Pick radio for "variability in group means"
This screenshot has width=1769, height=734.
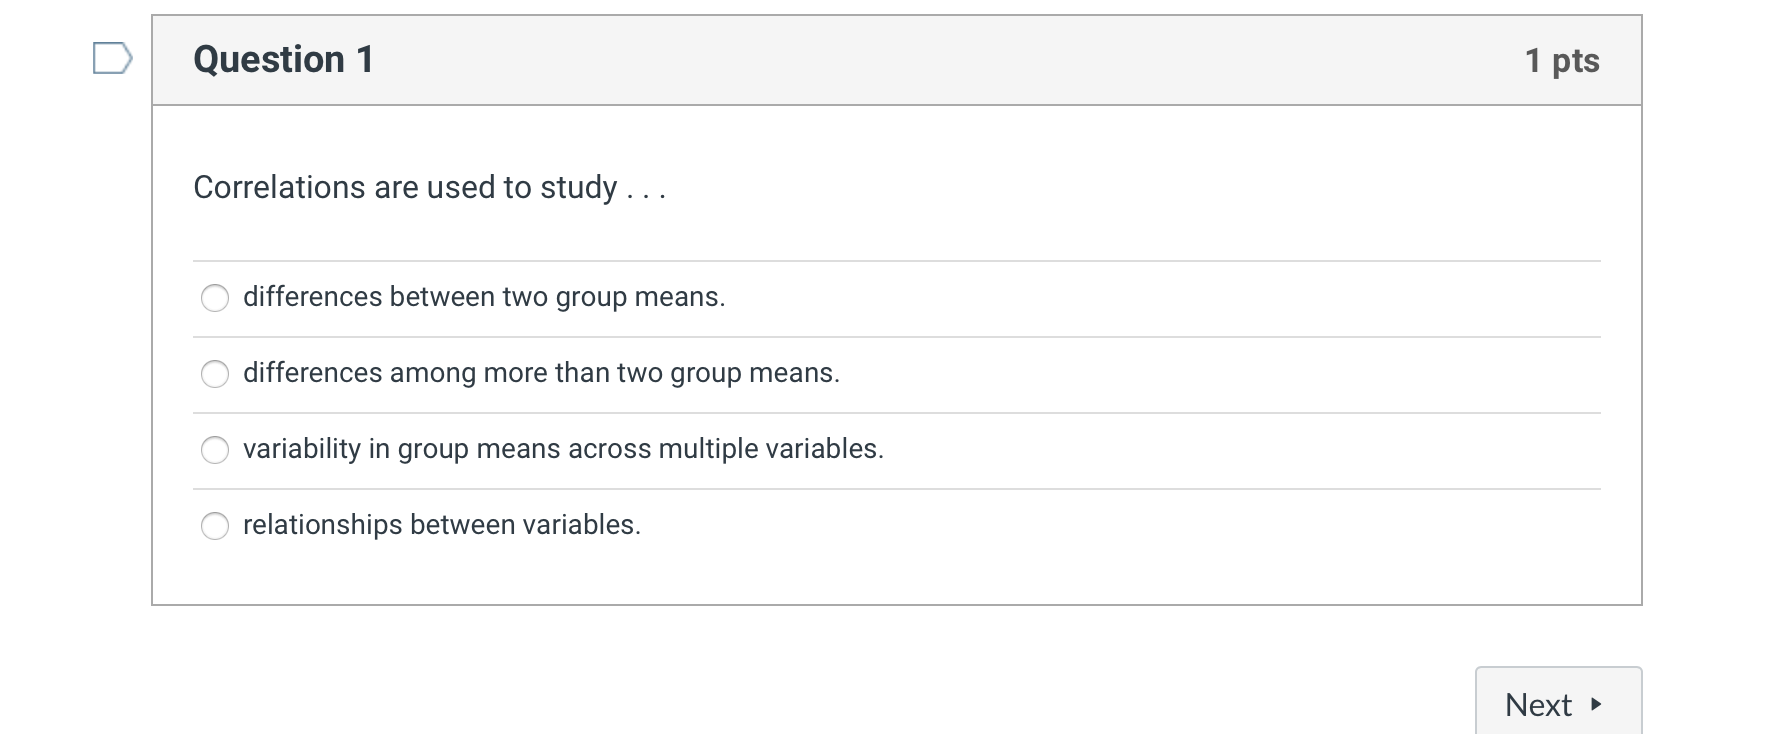tap(215, 450)
